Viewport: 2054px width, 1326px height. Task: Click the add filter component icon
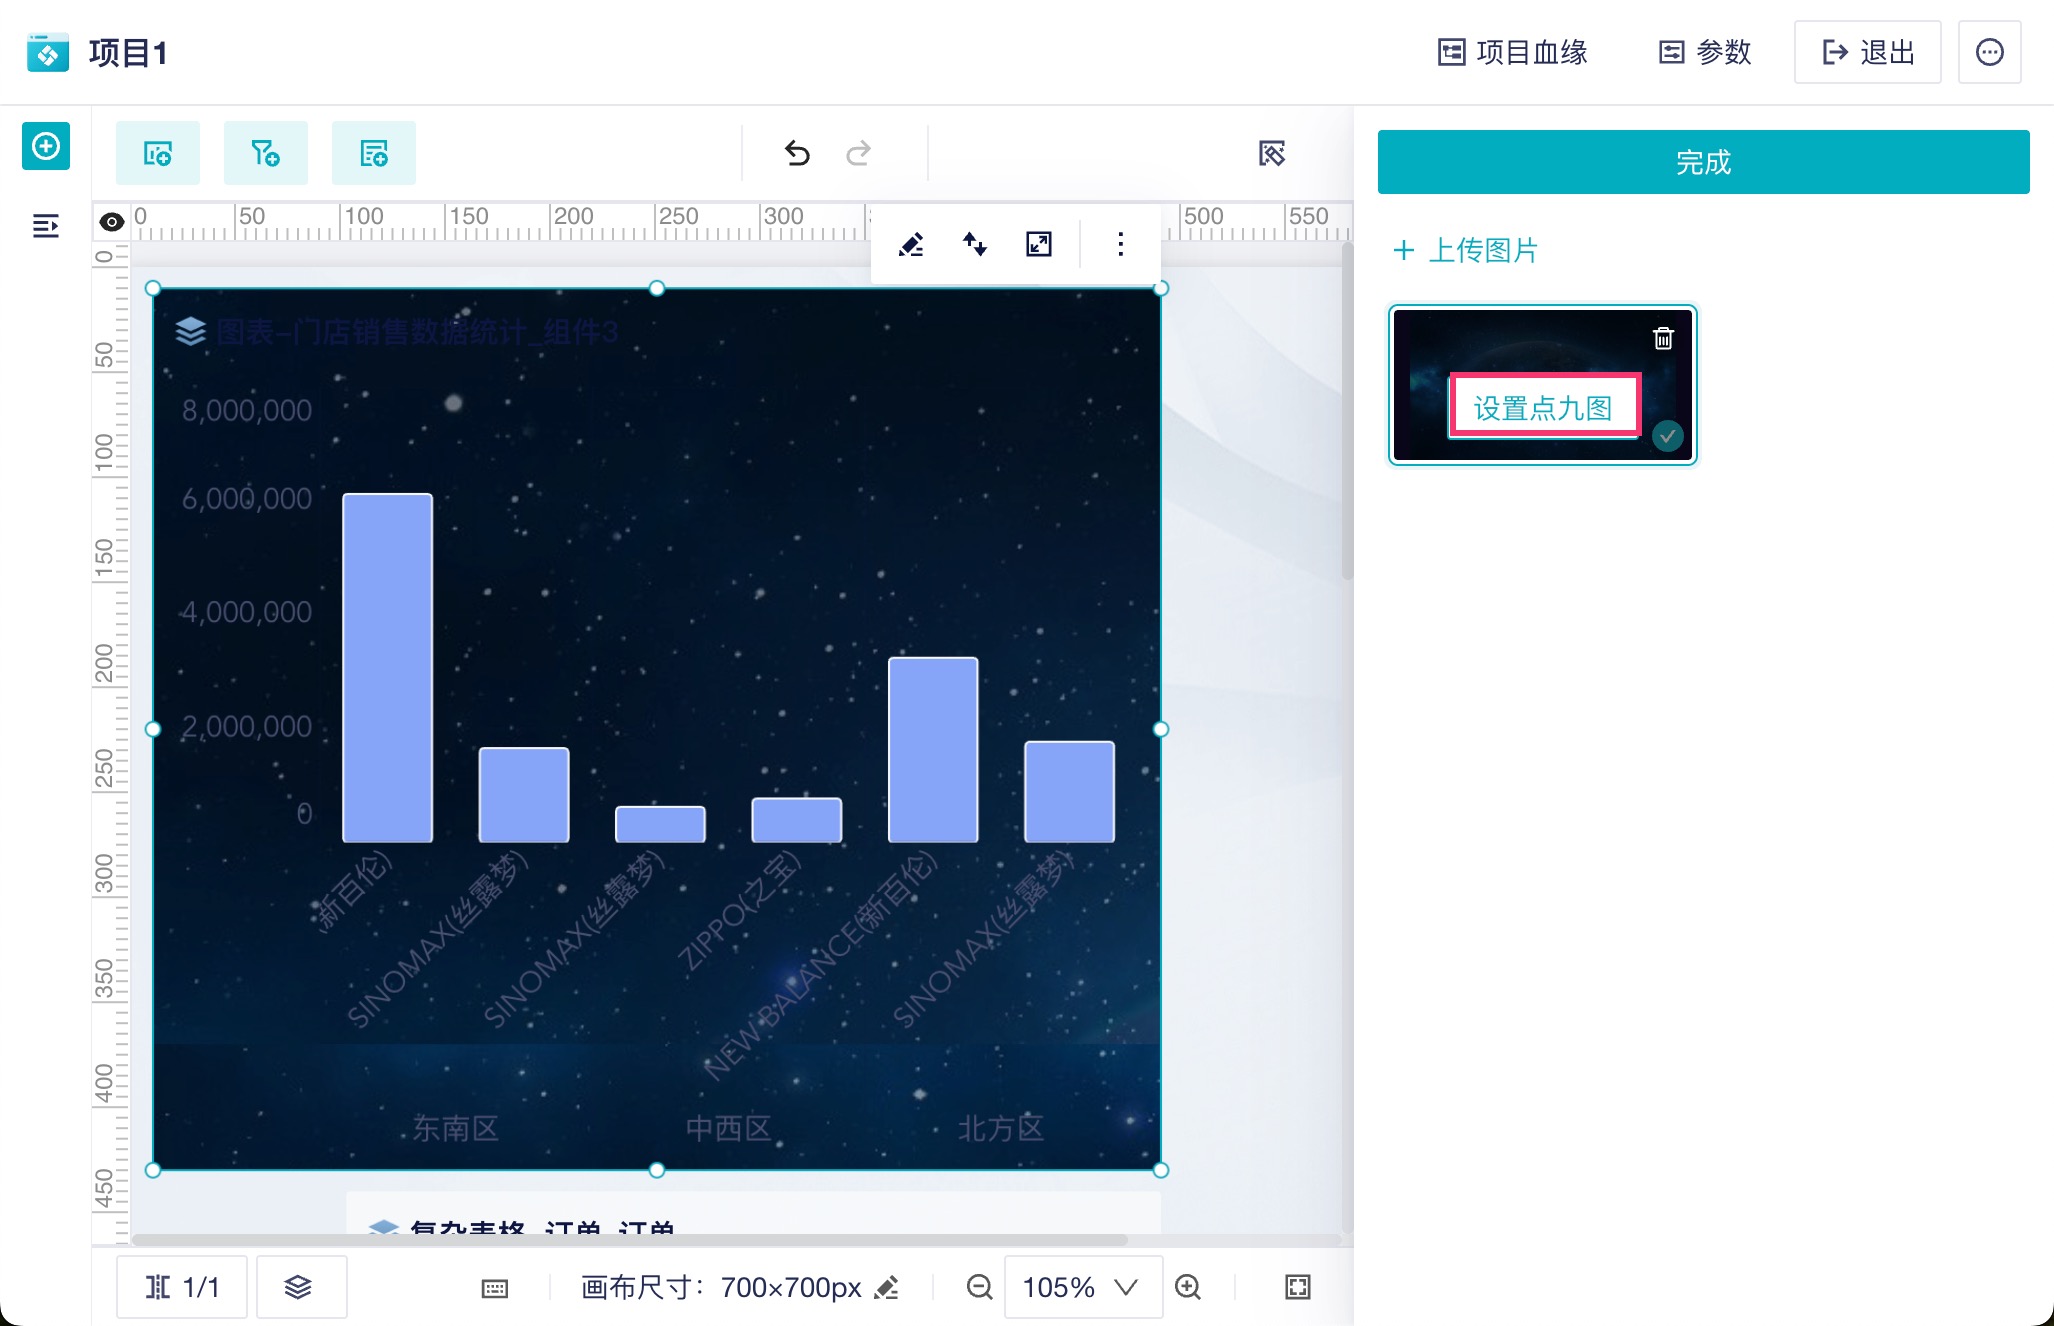265,153
